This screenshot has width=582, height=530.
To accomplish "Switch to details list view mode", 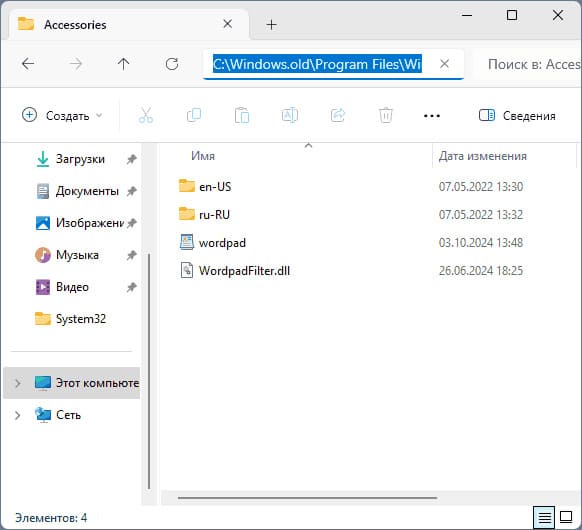I will point(544,517).
